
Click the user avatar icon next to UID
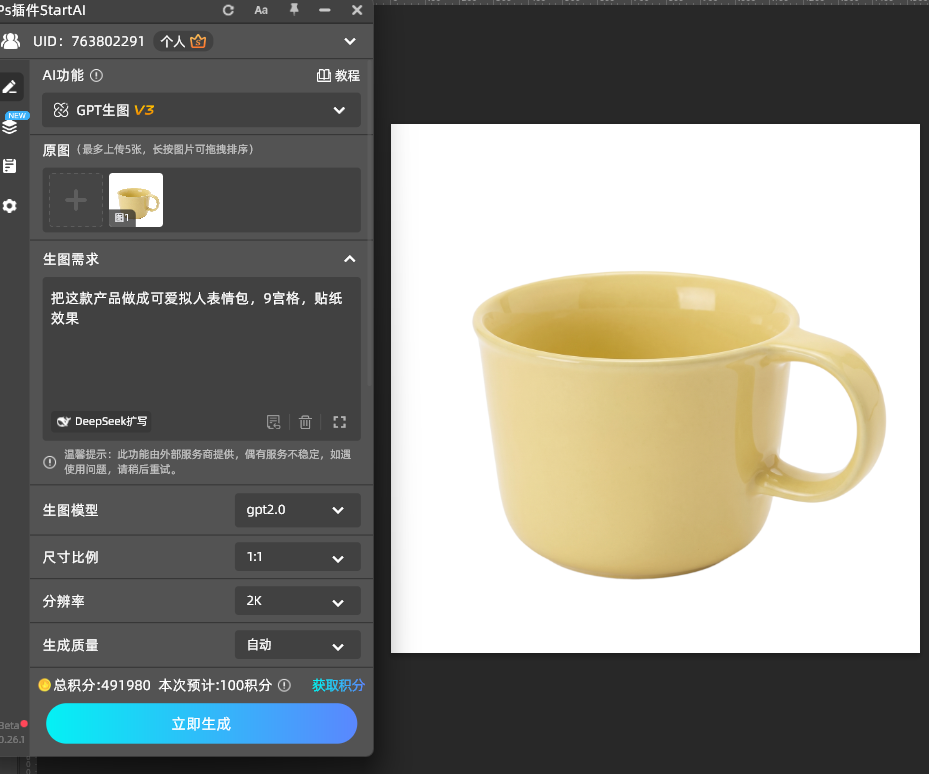tap(10, 41)
